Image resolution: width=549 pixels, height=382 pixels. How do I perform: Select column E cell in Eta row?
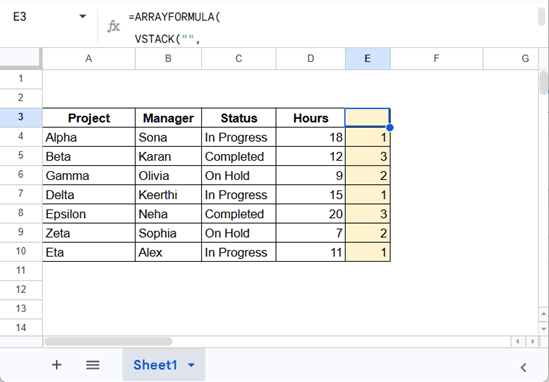point(368,252)
